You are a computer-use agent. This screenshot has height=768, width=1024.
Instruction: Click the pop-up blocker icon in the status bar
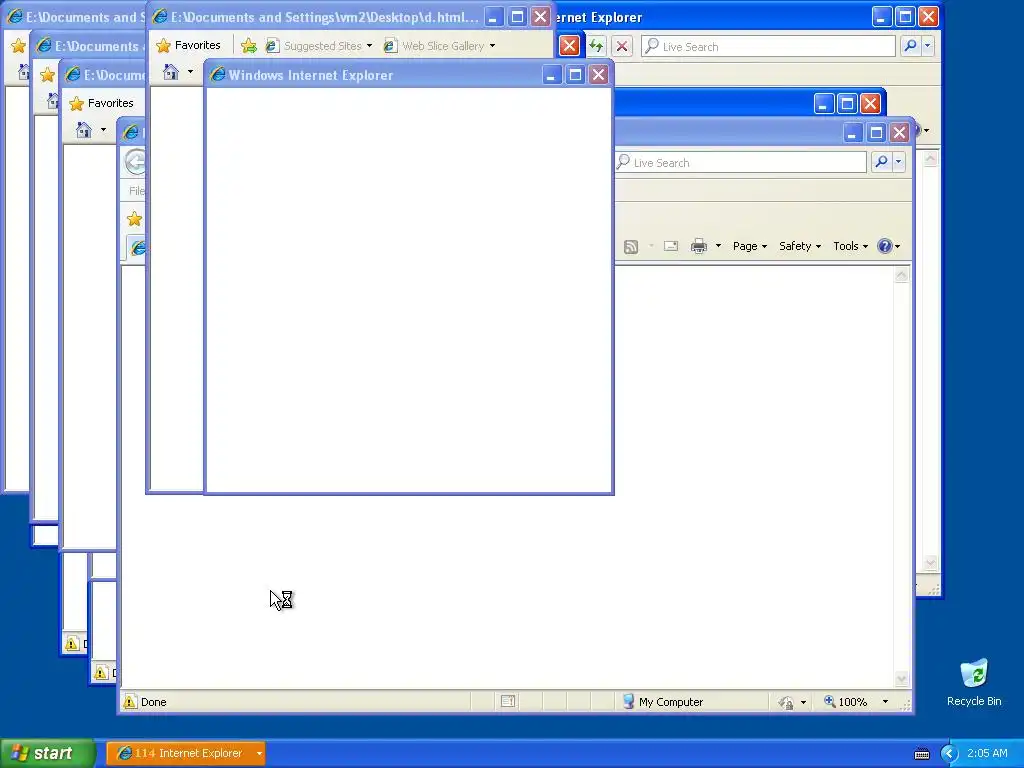(507, 702)
